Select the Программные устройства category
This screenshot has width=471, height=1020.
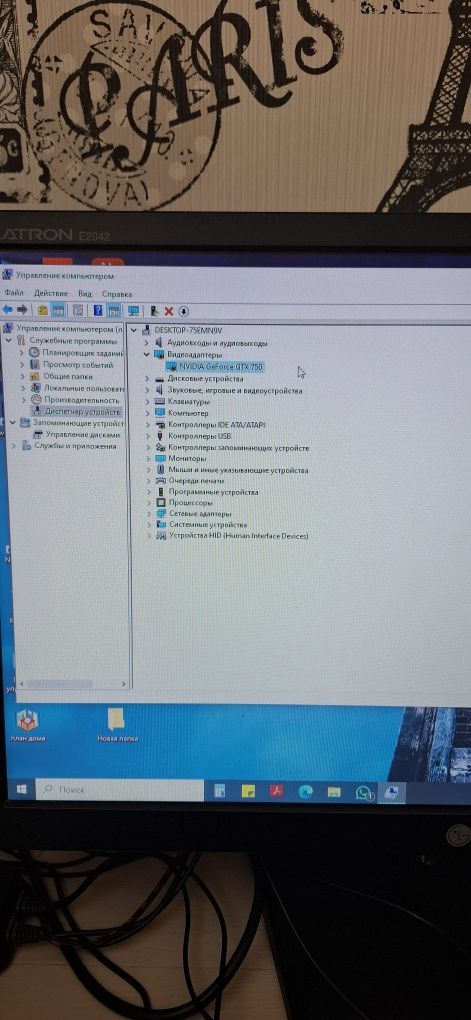click(x=213, y=492)
